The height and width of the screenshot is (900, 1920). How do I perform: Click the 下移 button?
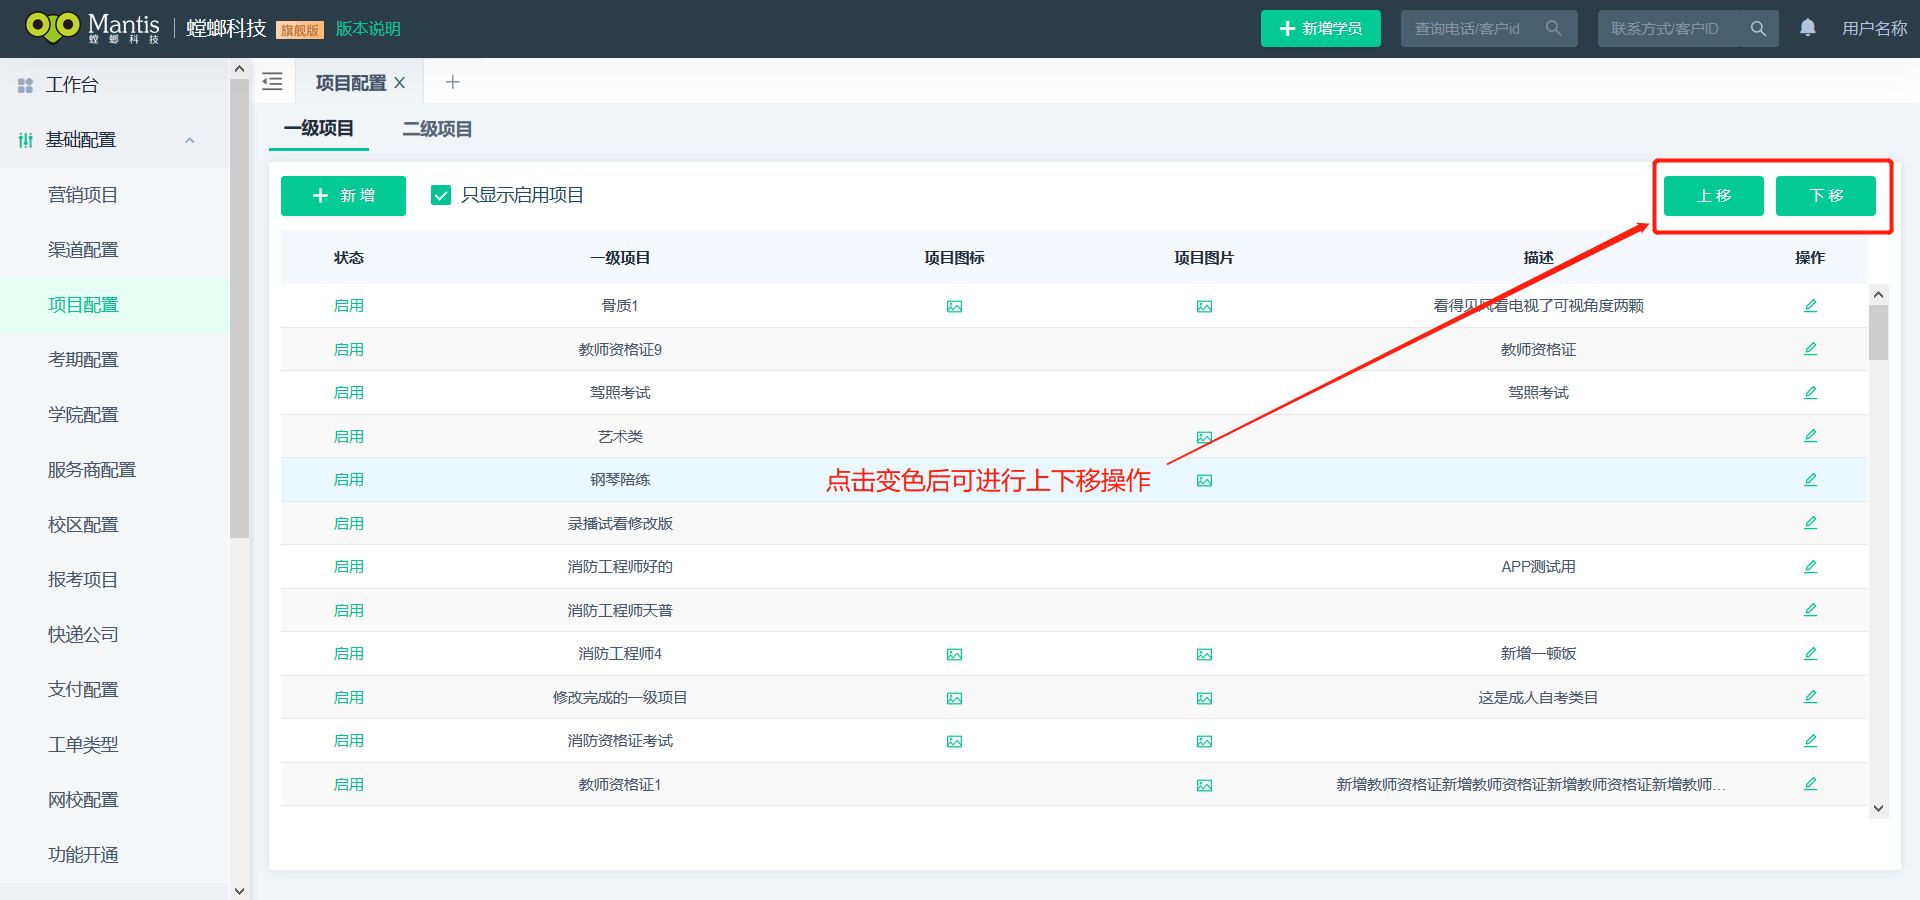(1826, 196)
